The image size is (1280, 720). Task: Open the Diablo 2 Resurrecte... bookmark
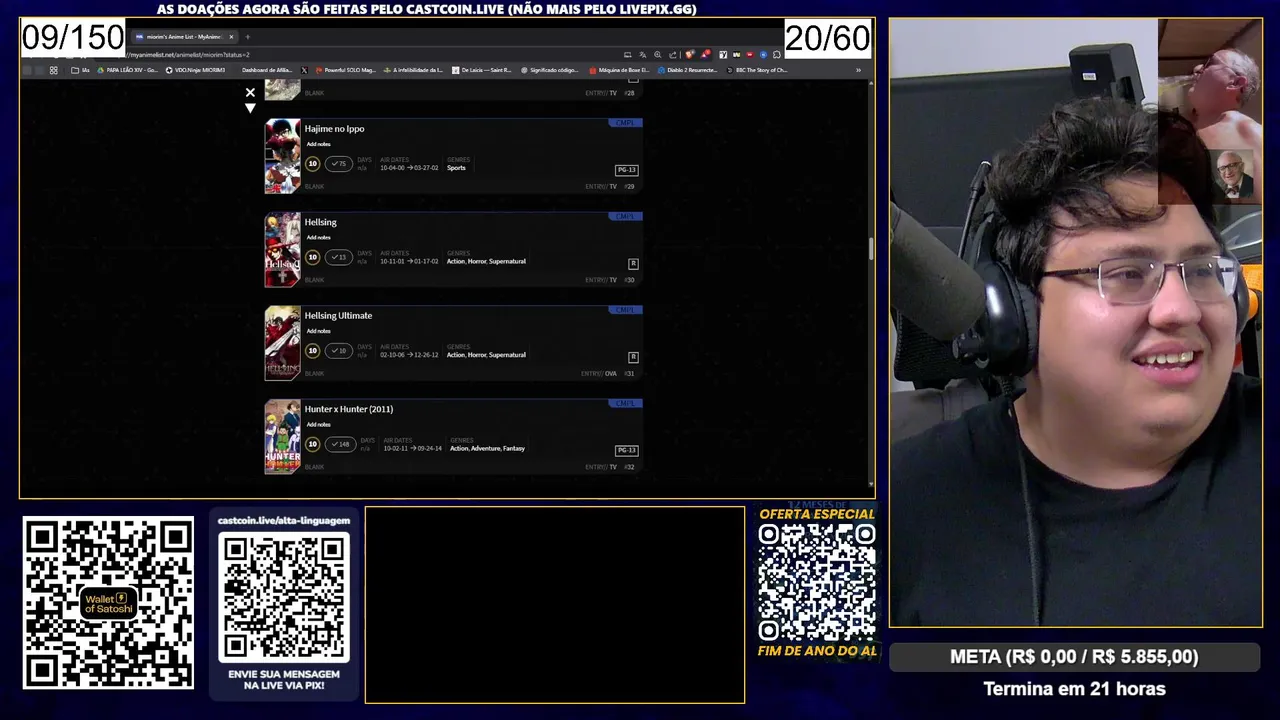(x=687, y=70)
